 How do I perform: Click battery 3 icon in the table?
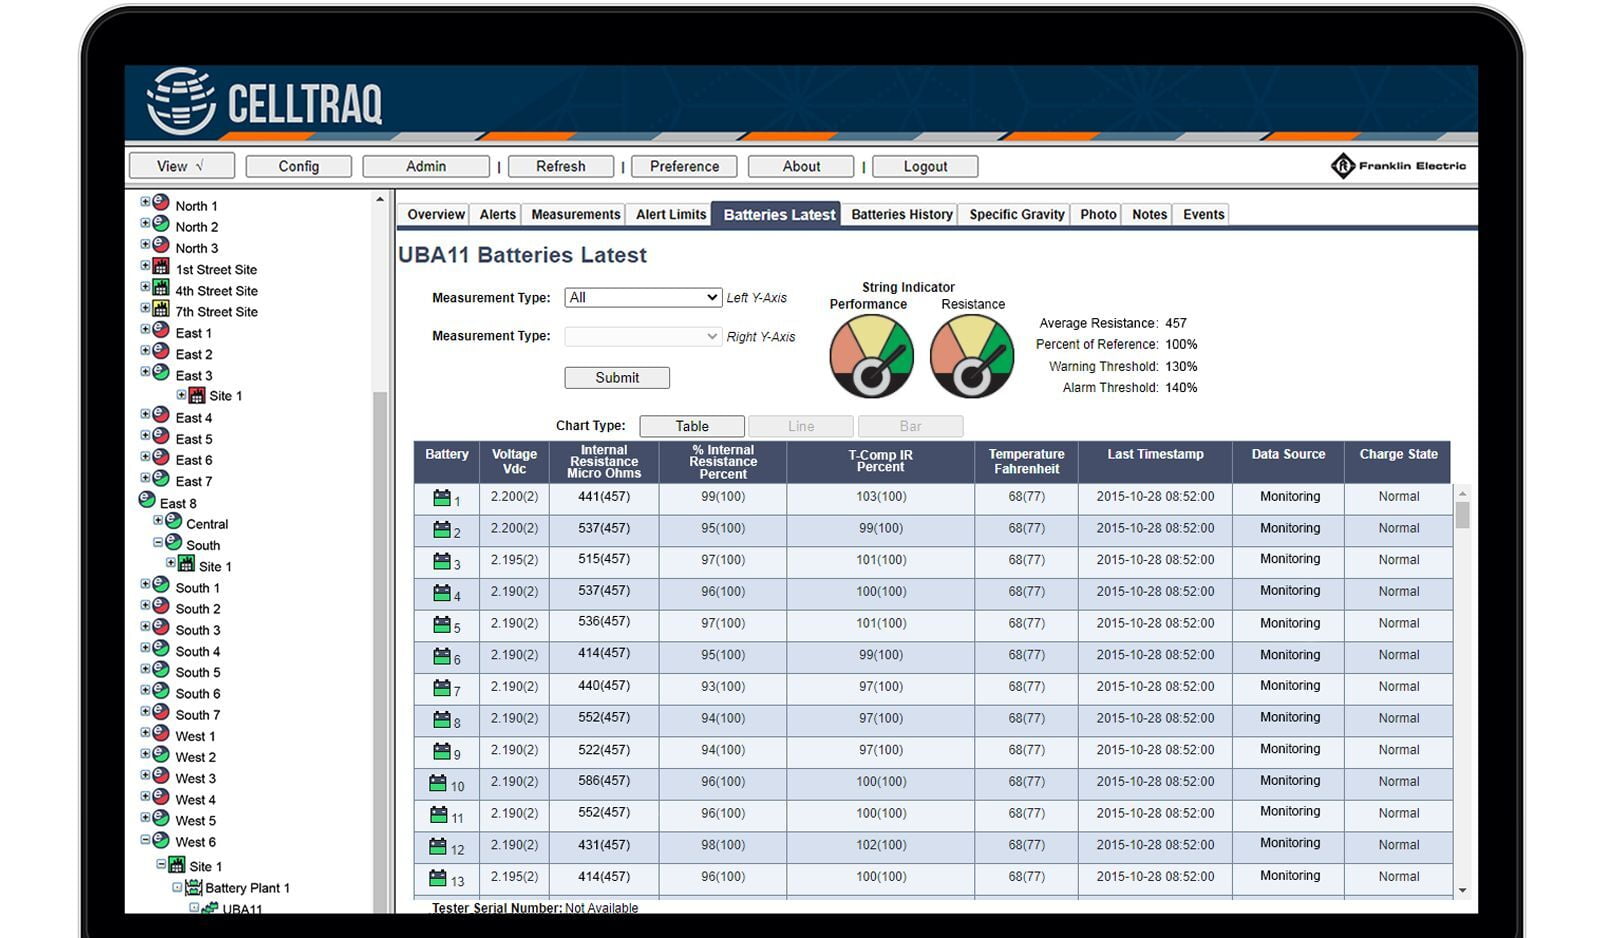click(x=442, y=561)
